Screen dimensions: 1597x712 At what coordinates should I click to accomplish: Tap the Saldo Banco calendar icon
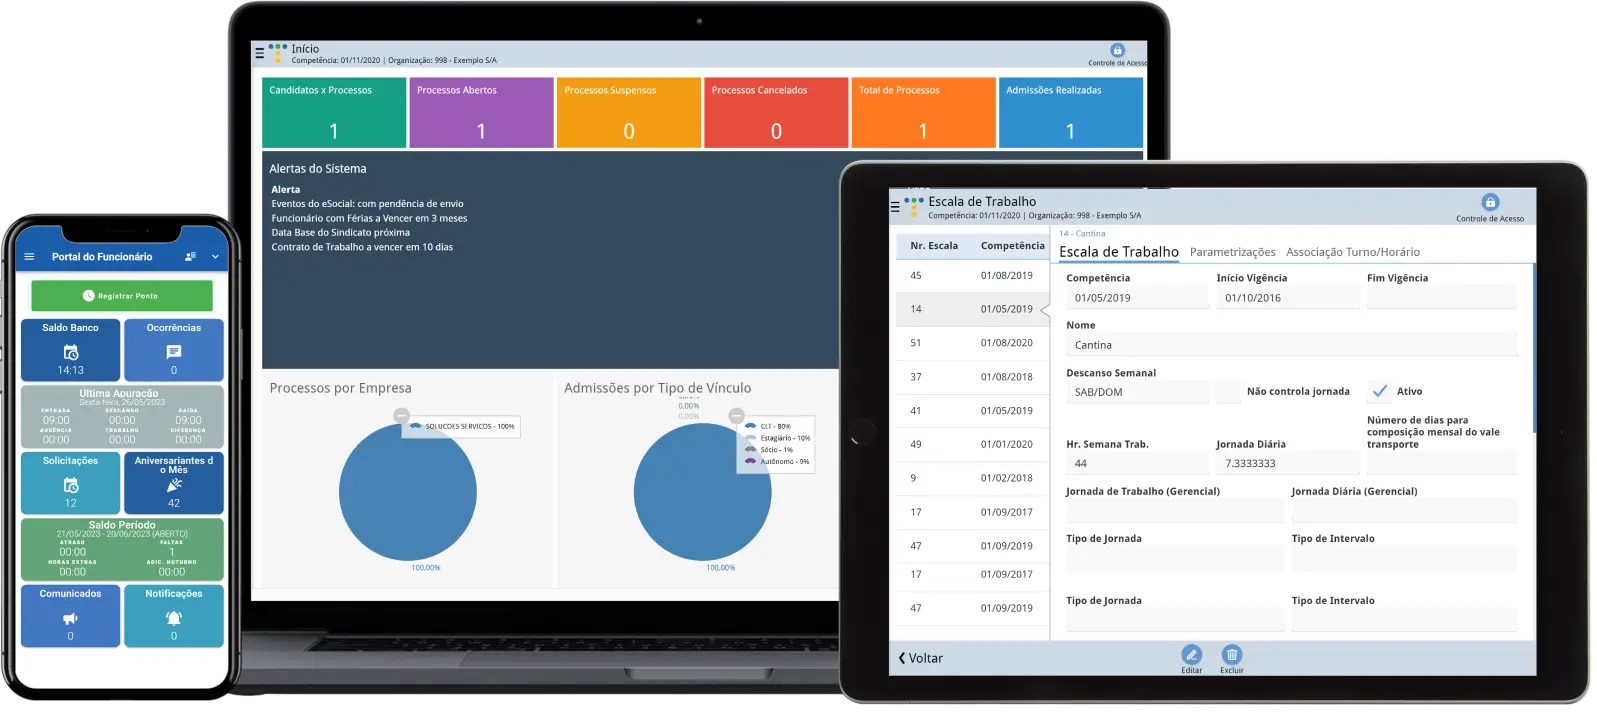point(71,352)
